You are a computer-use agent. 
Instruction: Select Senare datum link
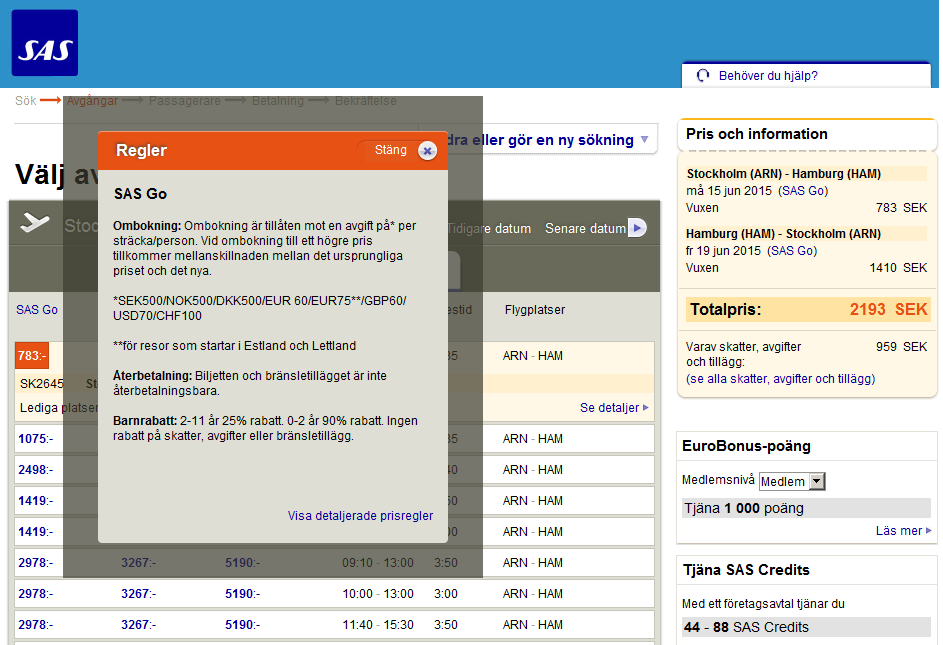pos(585,229)
